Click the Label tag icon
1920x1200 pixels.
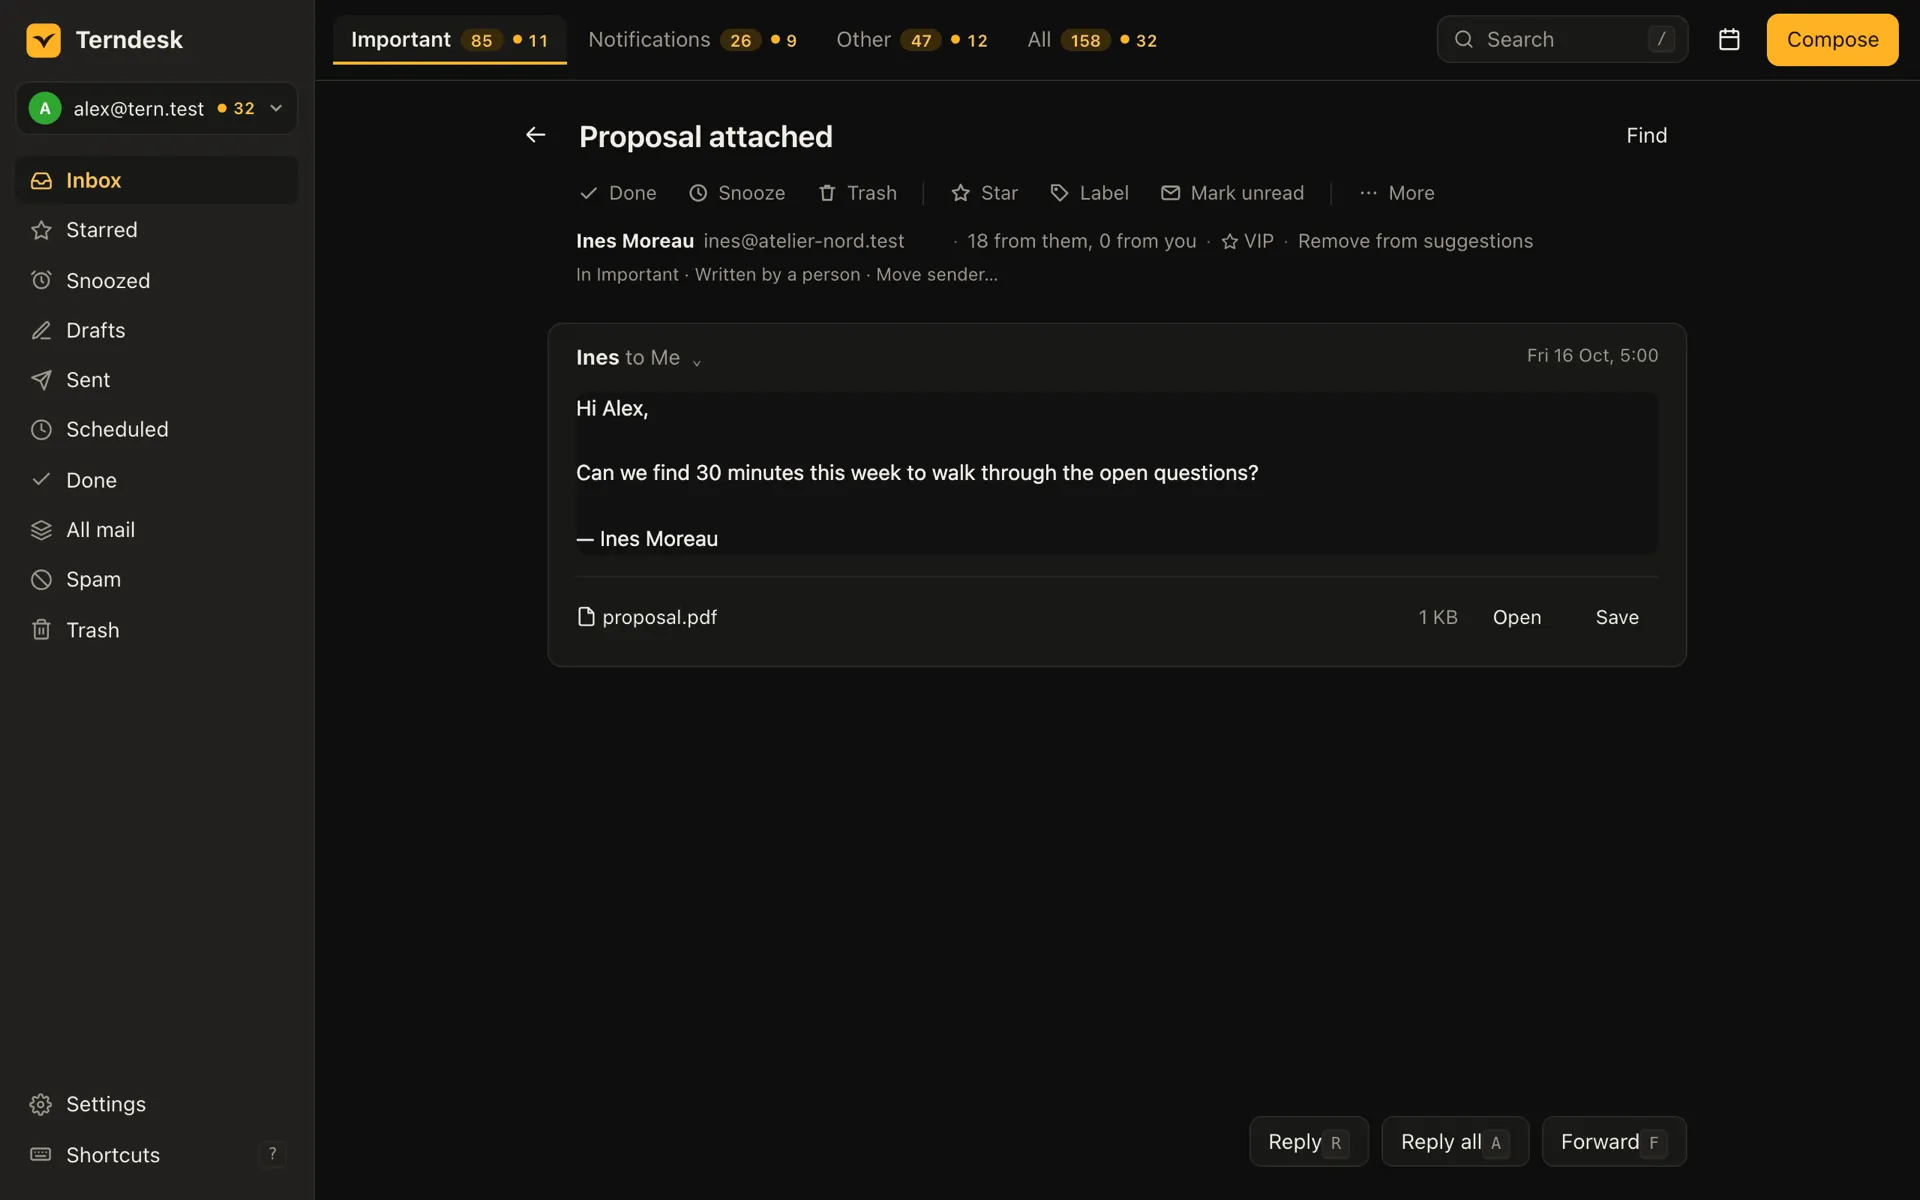[1059, 193]
